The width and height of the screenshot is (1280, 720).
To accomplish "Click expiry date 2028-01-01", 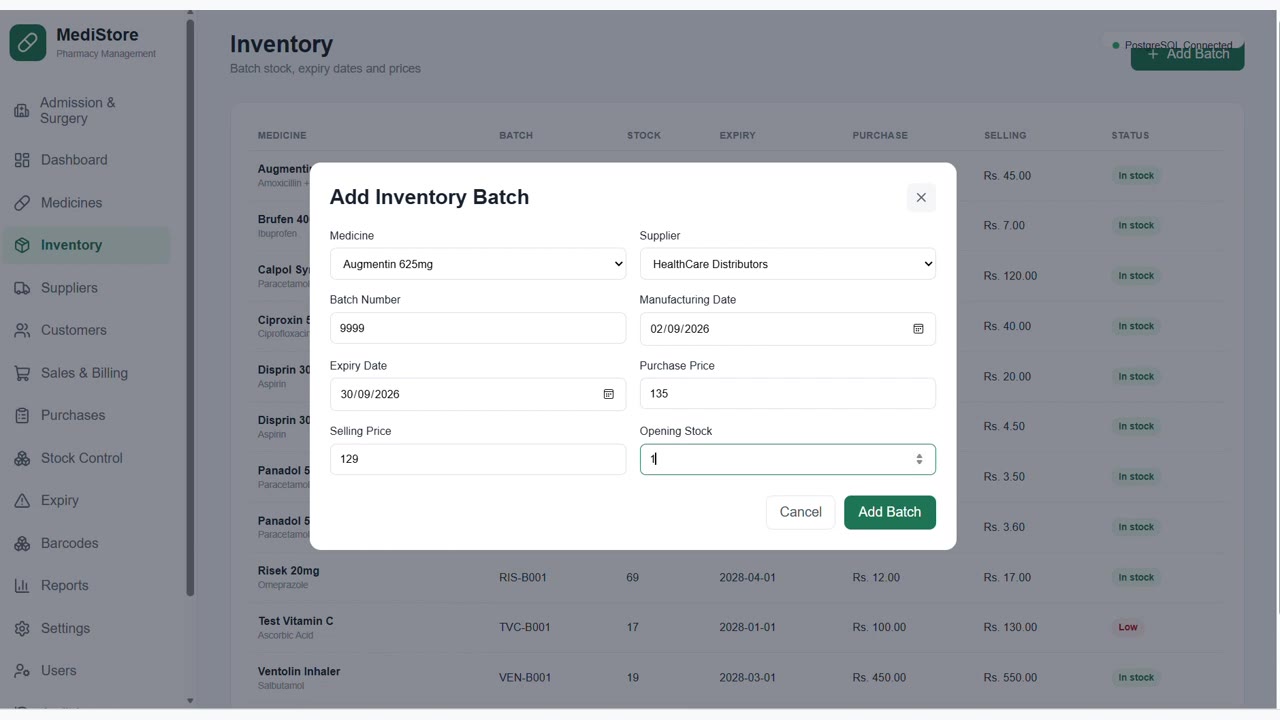I will point(747,627).
